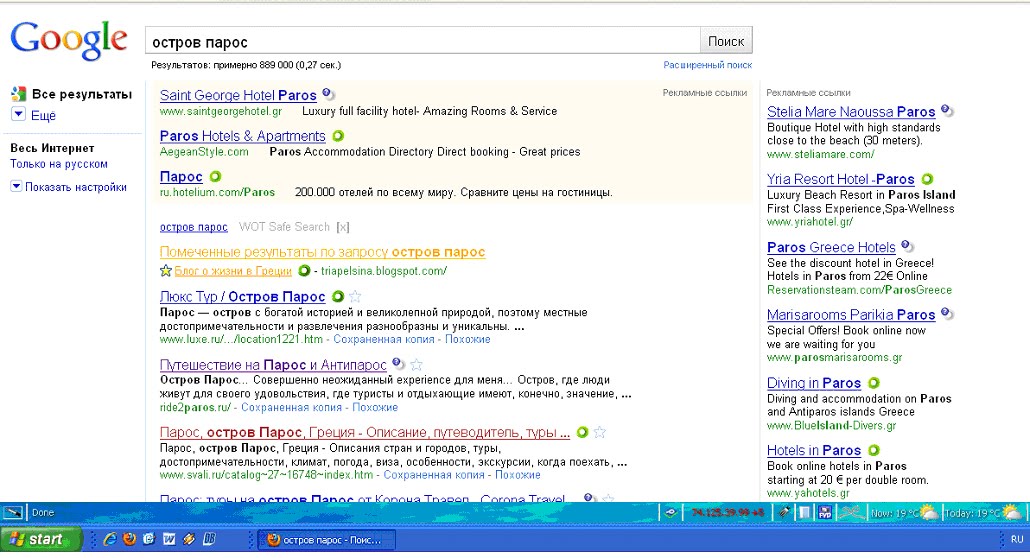Click the green WOT circle beside Hotels in Paros

tap(874, 450)
